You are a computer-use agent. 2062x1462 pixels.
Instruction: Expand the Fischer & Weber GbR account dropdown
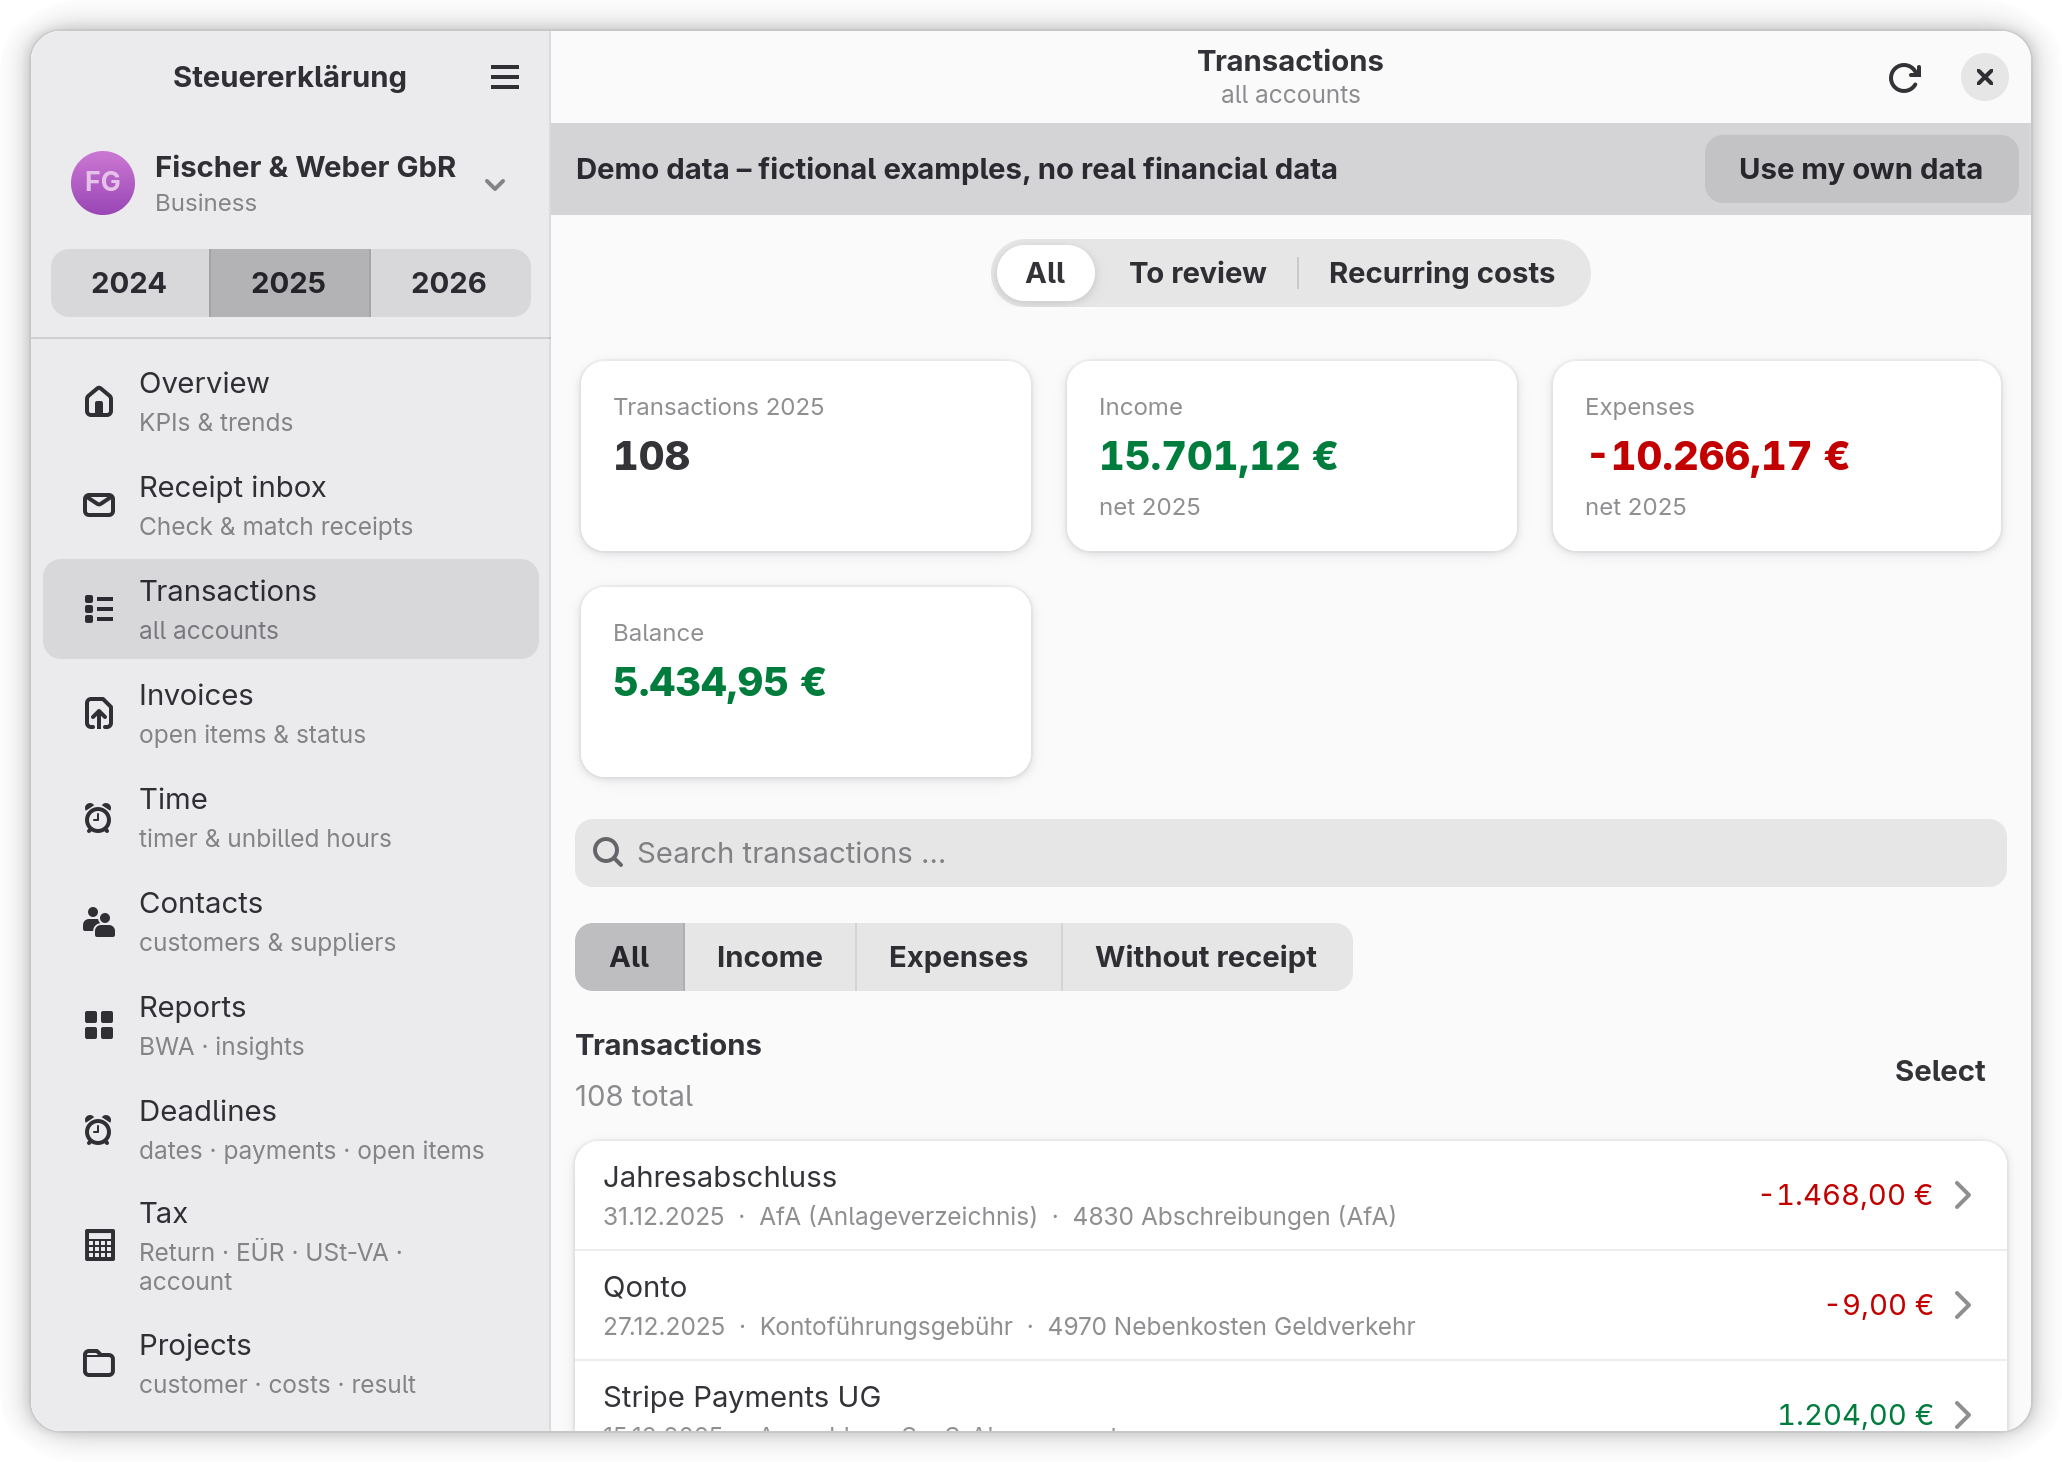pos(494,184)
